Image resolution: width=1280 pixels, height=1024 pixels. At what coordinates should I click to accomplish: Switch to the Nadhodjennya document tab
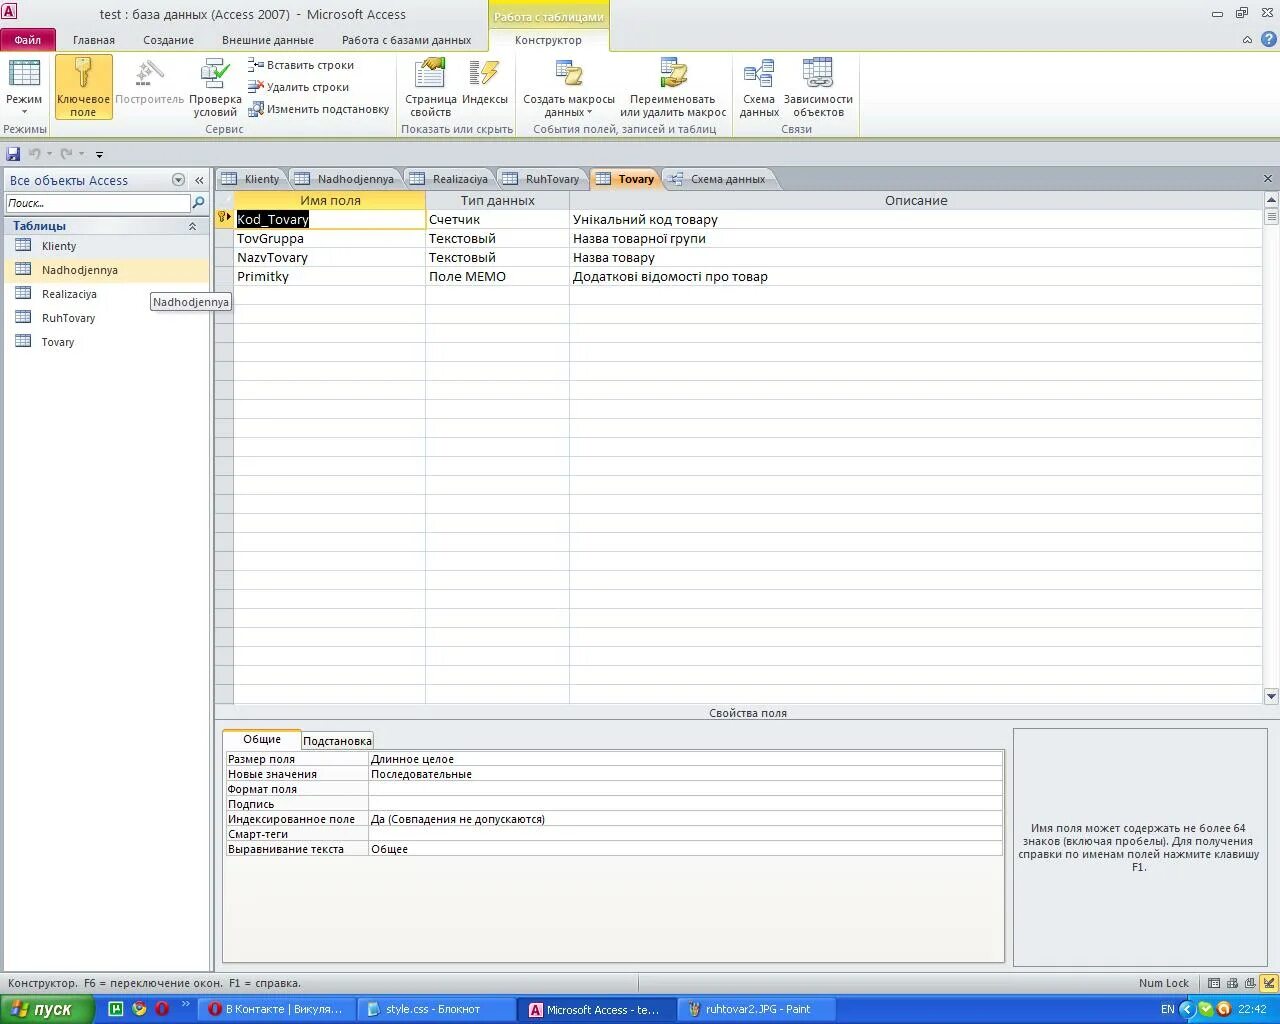(x=345, y=179)
